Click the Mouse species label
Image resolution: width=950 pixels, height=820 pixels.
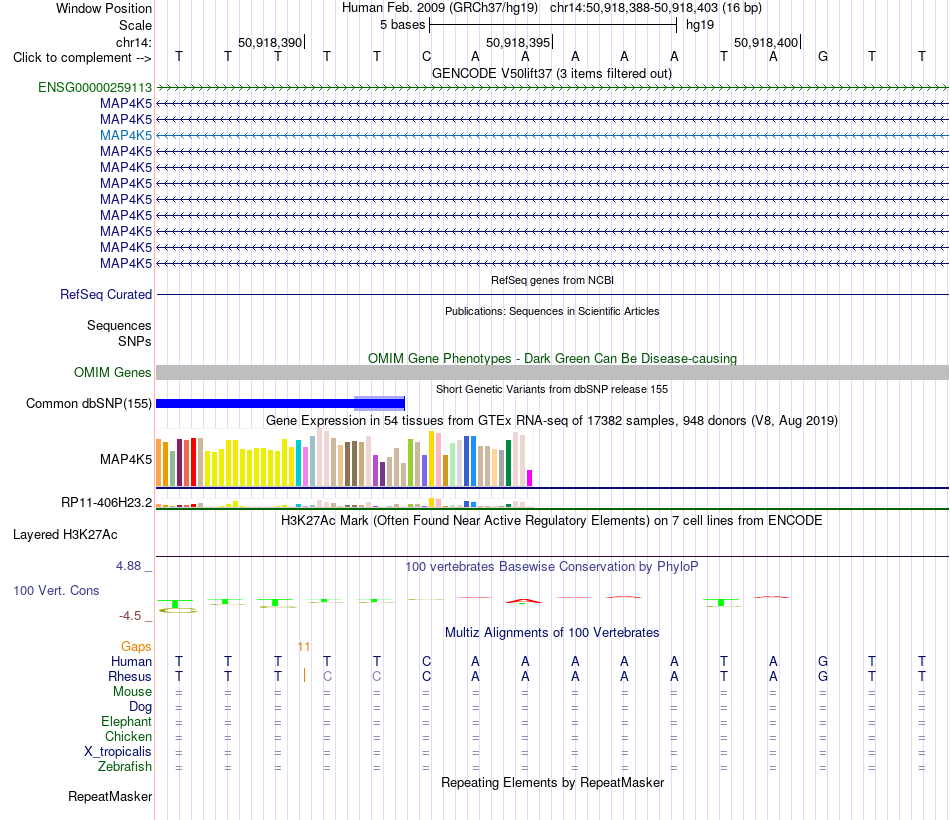click(132, 692)
